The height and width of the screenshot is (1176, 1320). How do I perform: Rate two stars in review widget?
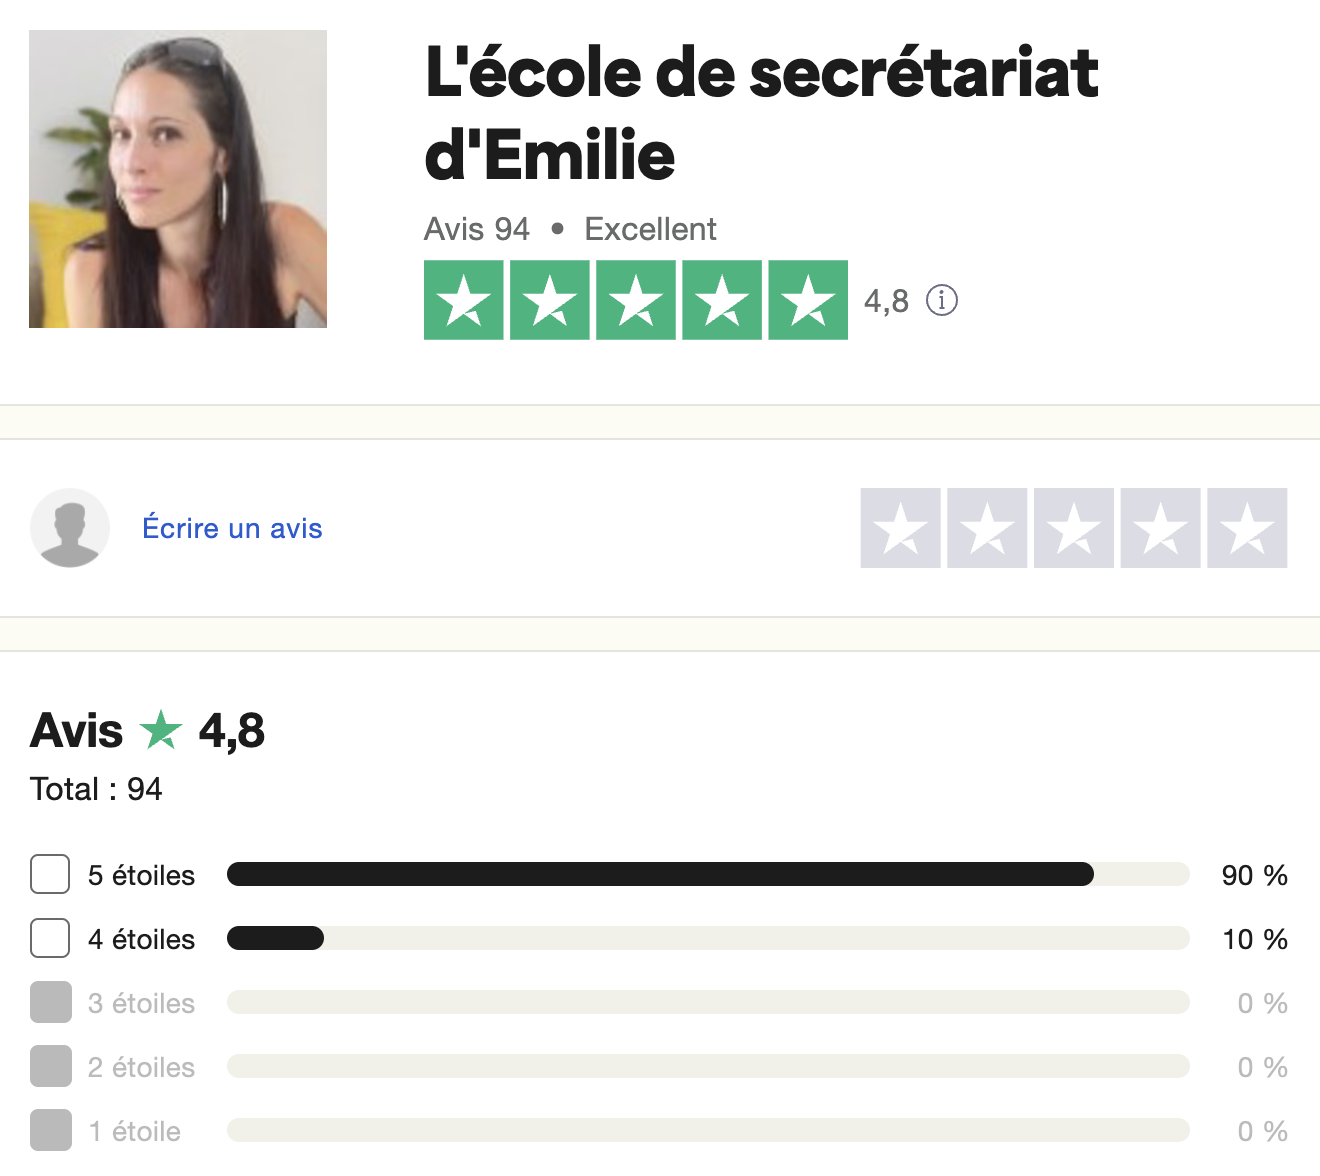coord(987,528)
